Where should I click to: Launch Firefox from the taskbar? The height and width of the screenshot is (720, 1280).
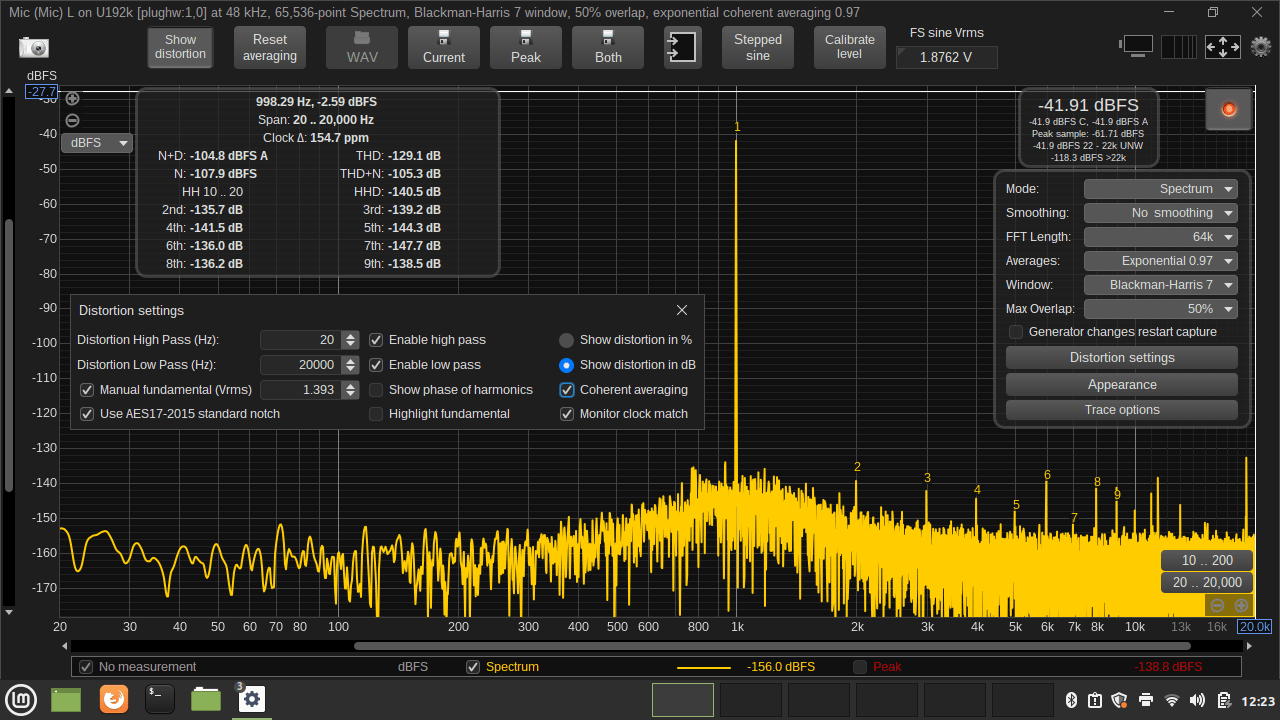click(x=114, y=699)
